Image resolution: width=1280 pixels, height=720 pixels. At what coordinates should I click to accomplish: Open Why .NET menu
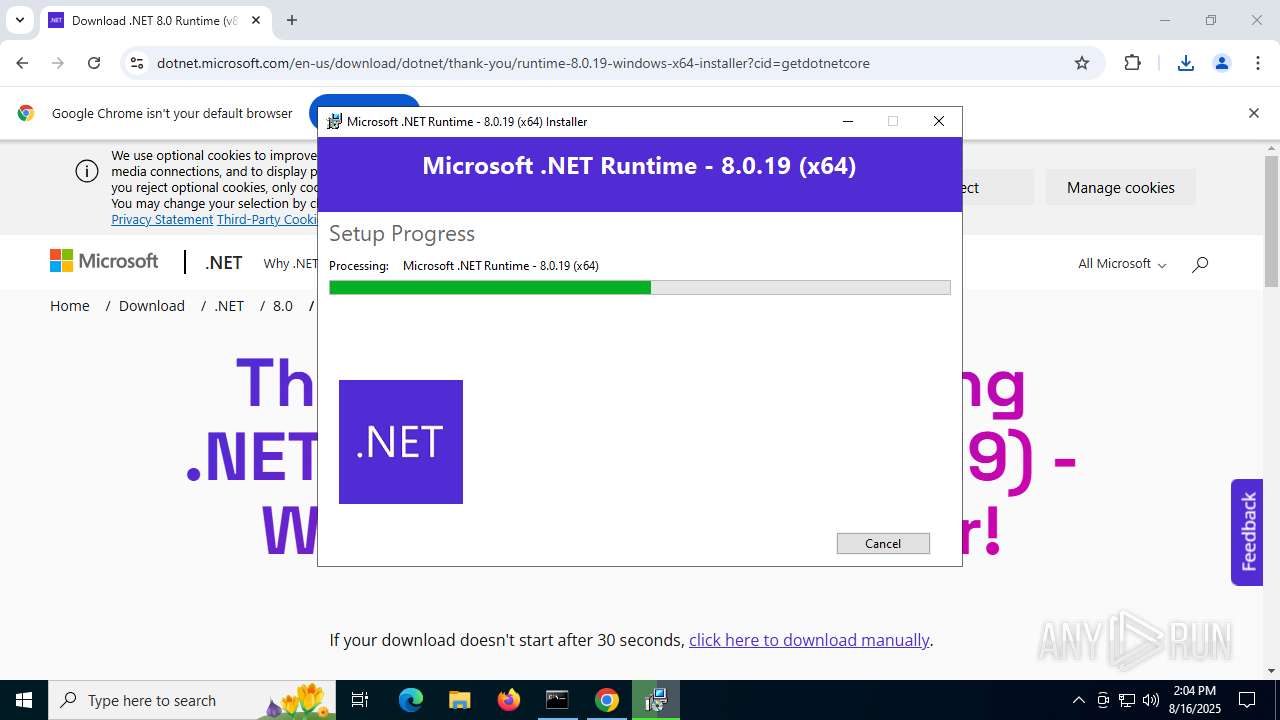point(290,263)
